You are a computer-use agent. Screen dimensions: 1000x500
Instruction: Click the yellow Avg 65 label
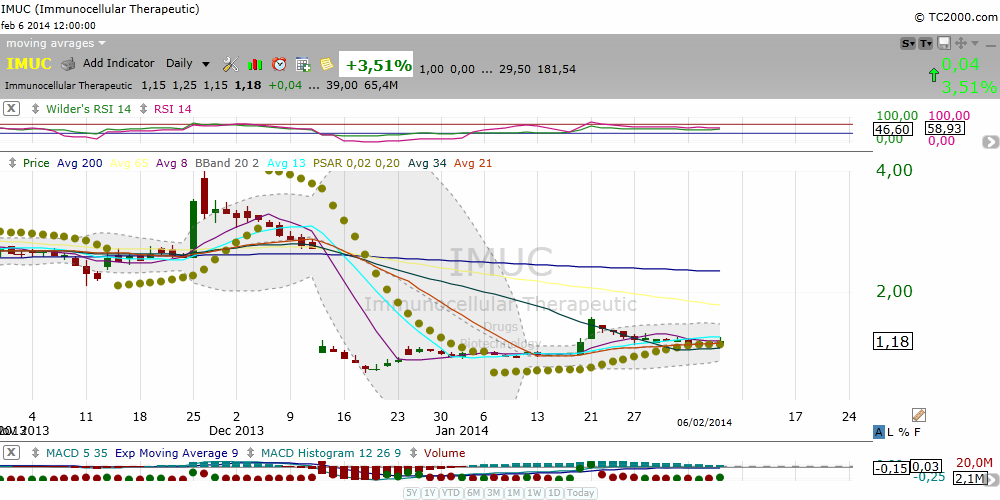coord(129,163)
